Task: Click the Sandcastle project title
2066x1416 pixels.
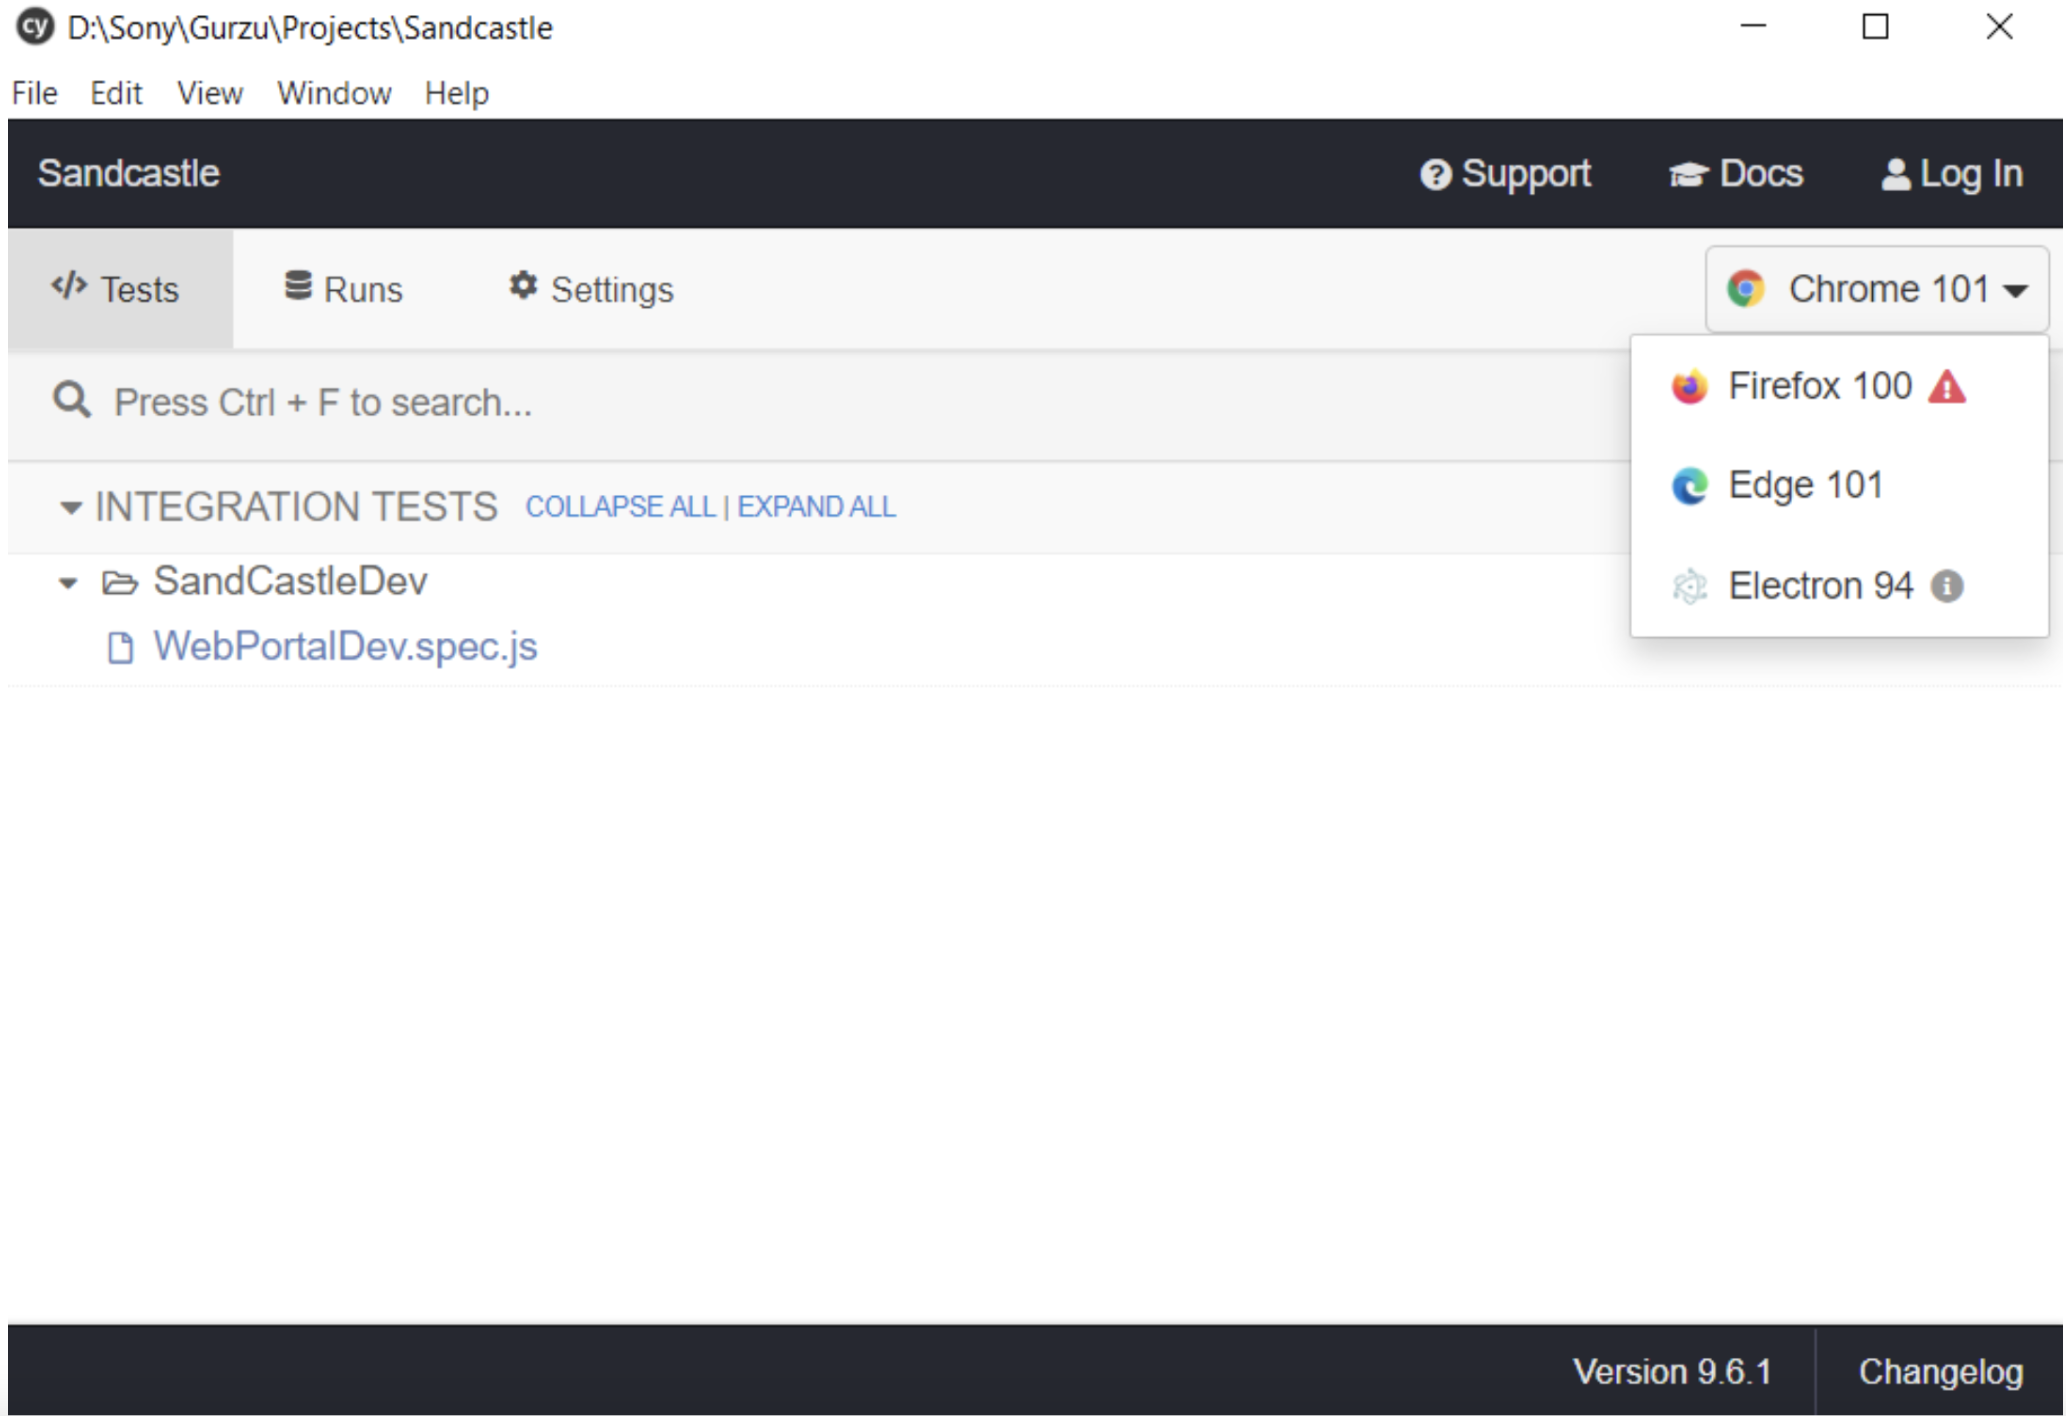Action: click(129, 174)
